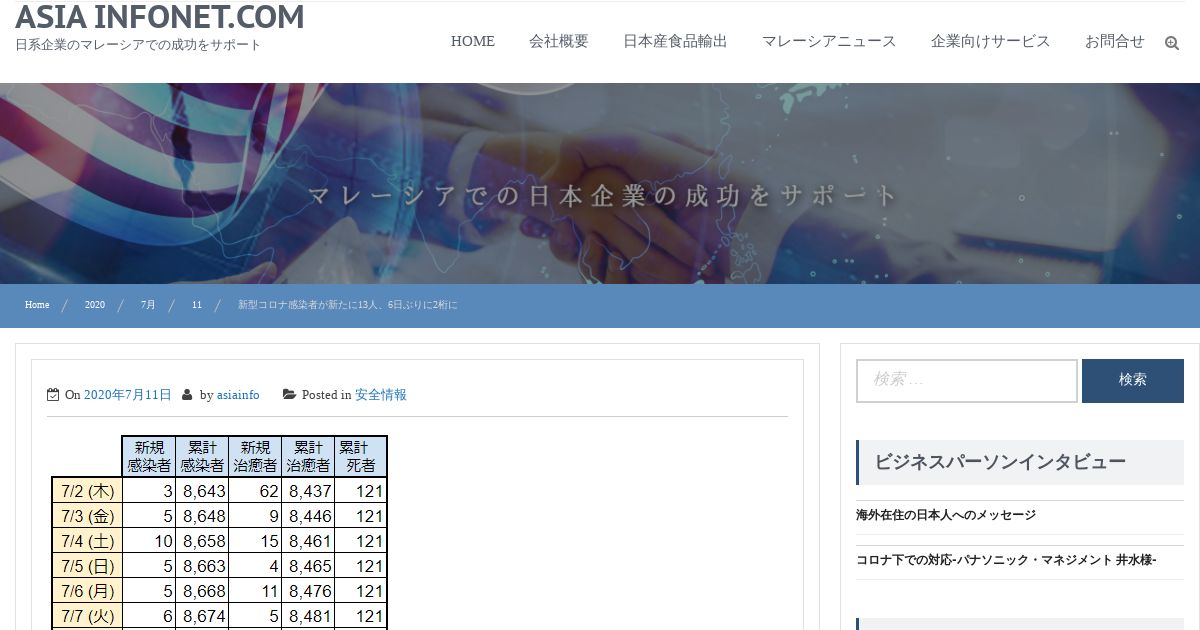1200x630 pixels.
Task: Click the cell value 8,648
Action: pyautogui.click(x=203, y=516)
